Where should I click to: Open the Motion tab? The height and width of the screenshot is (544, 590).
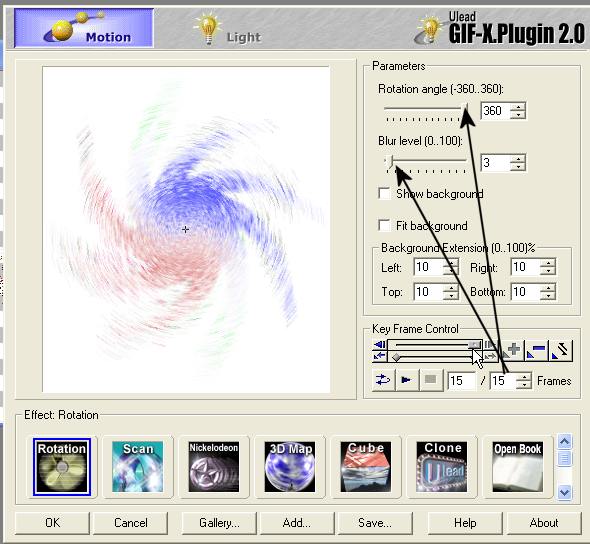84,28
